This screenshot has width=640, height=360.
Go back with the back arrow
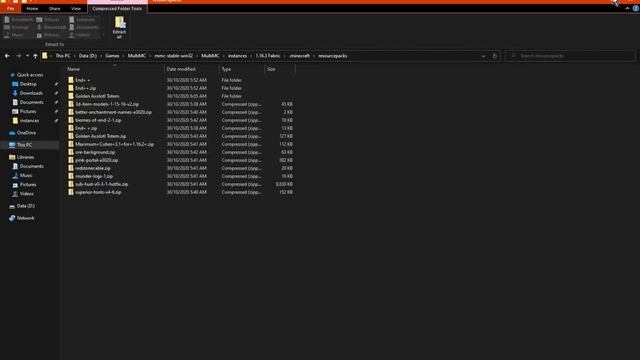tap(7, 56)
